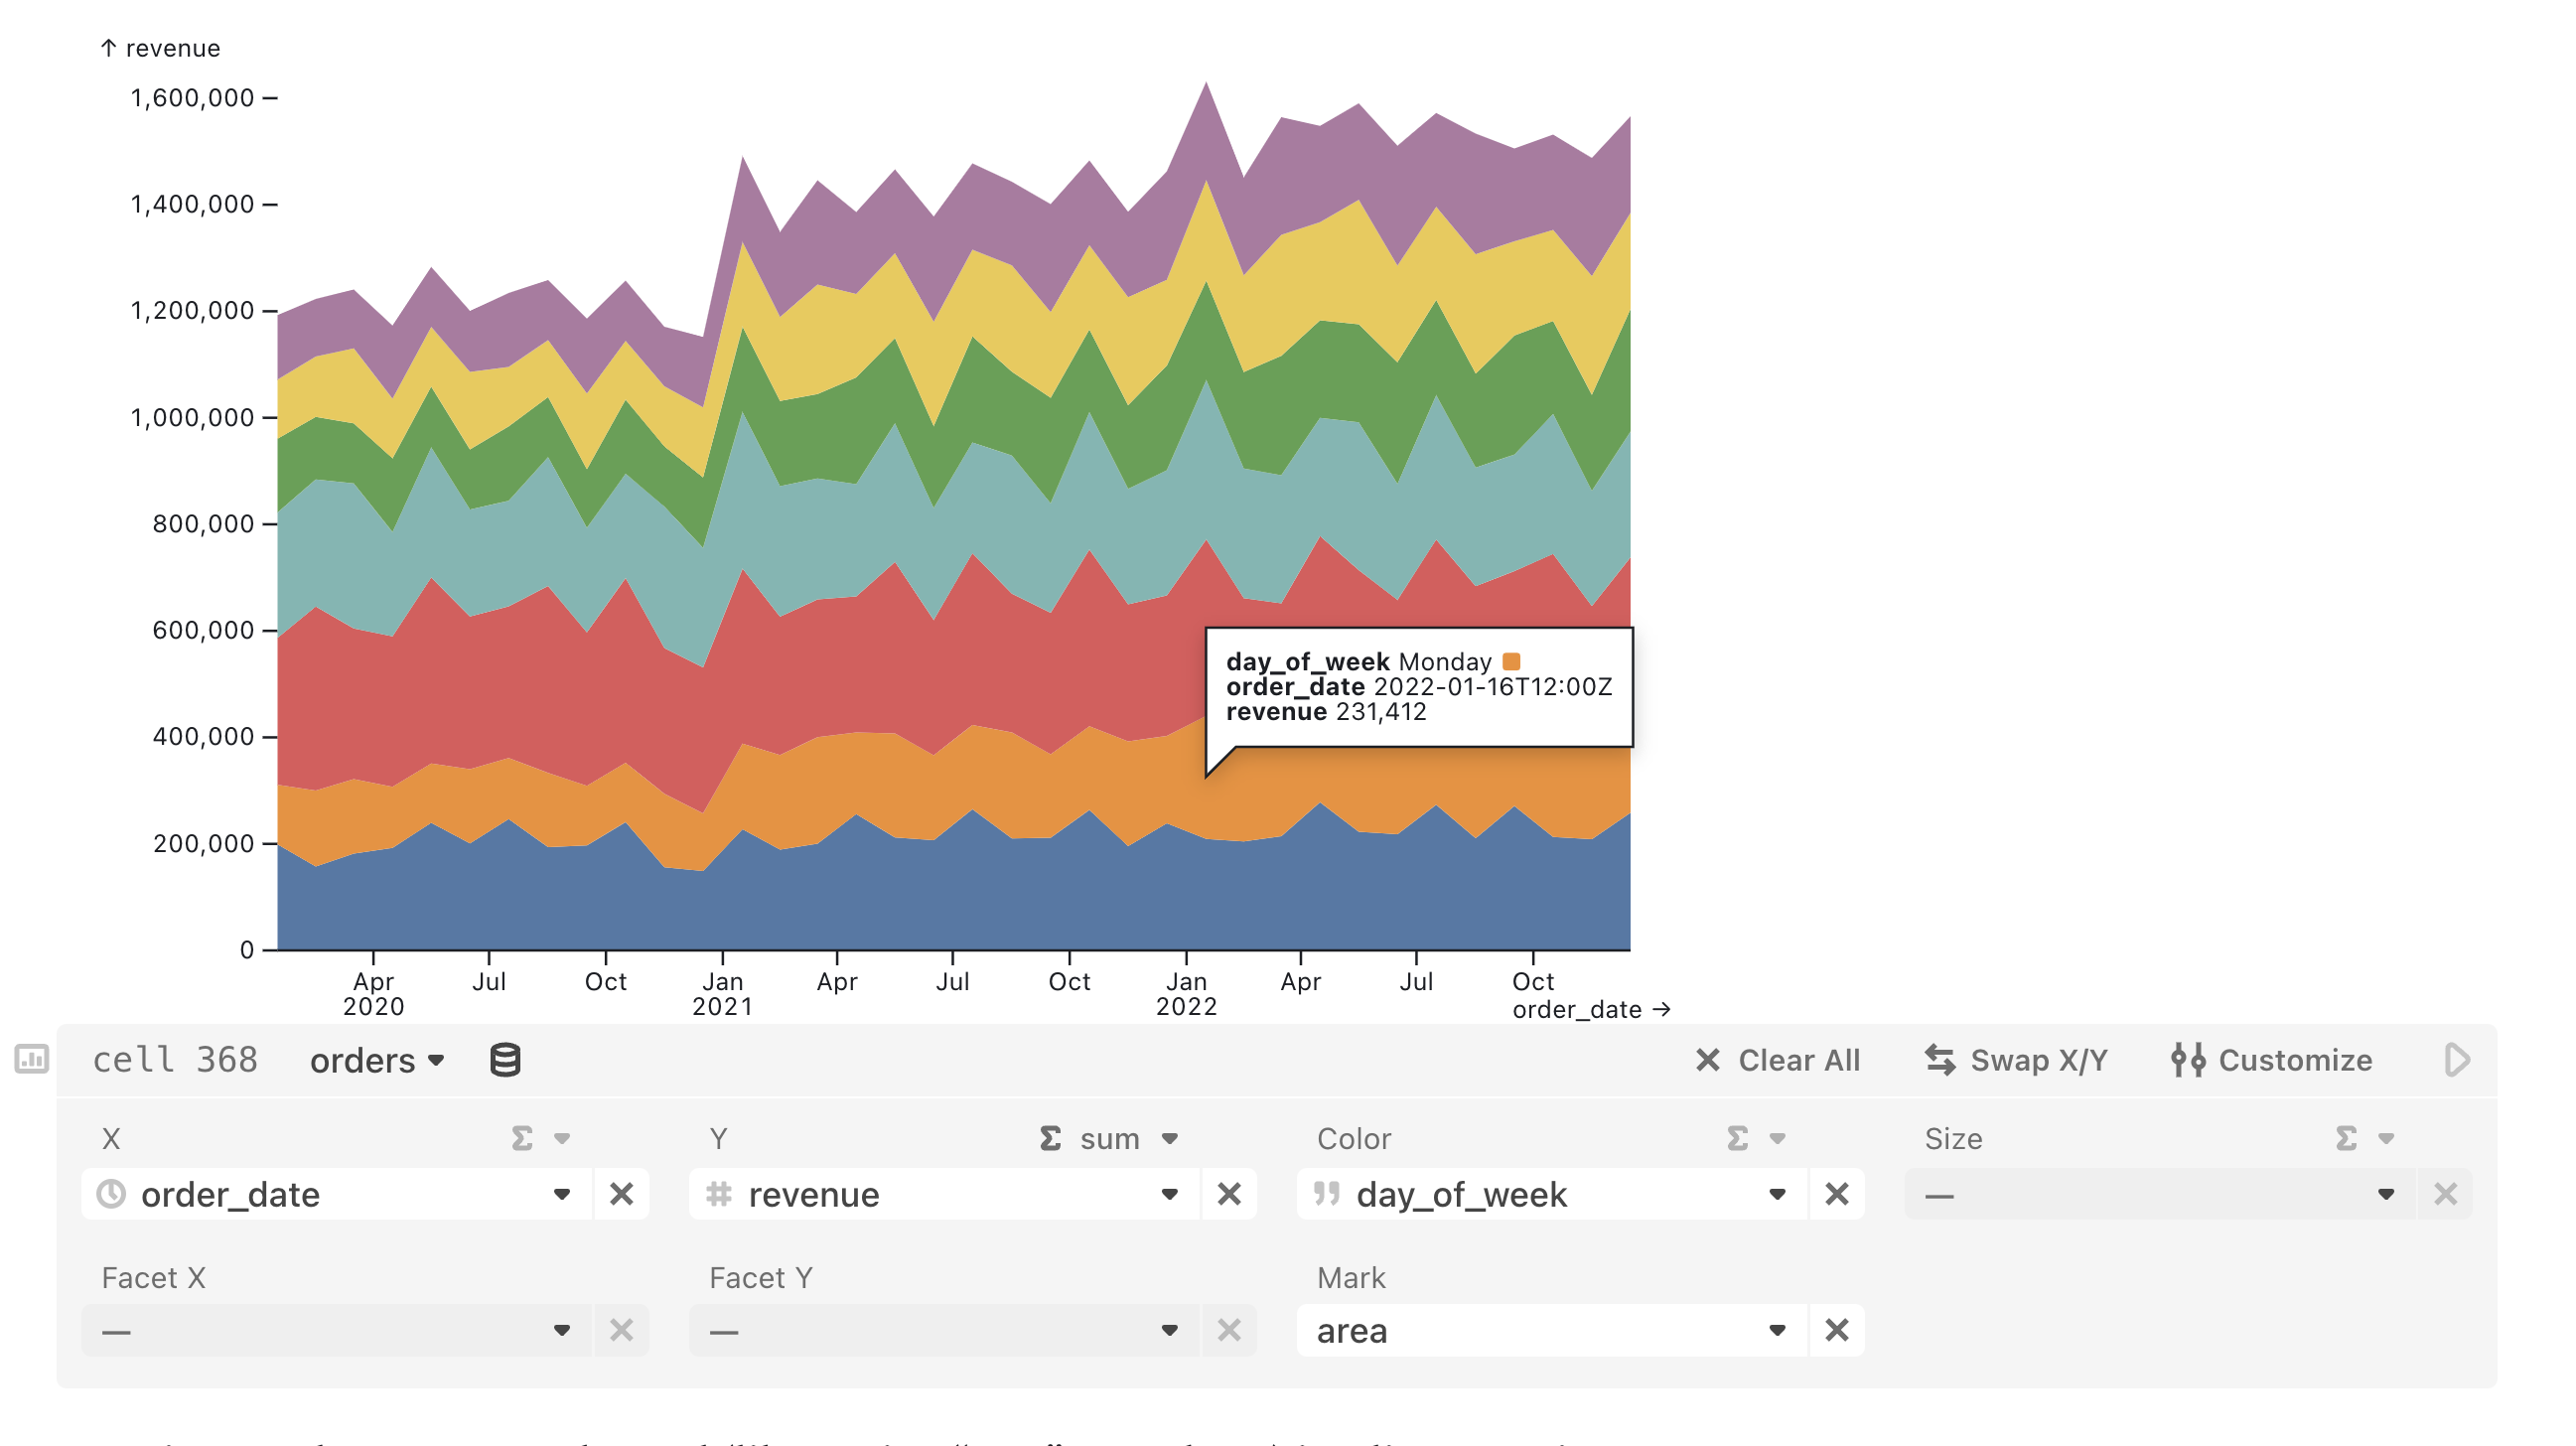This screenshot has height=1446, width=2576.
Task: Remove the order_date X field
Action: pos(625,1195)
